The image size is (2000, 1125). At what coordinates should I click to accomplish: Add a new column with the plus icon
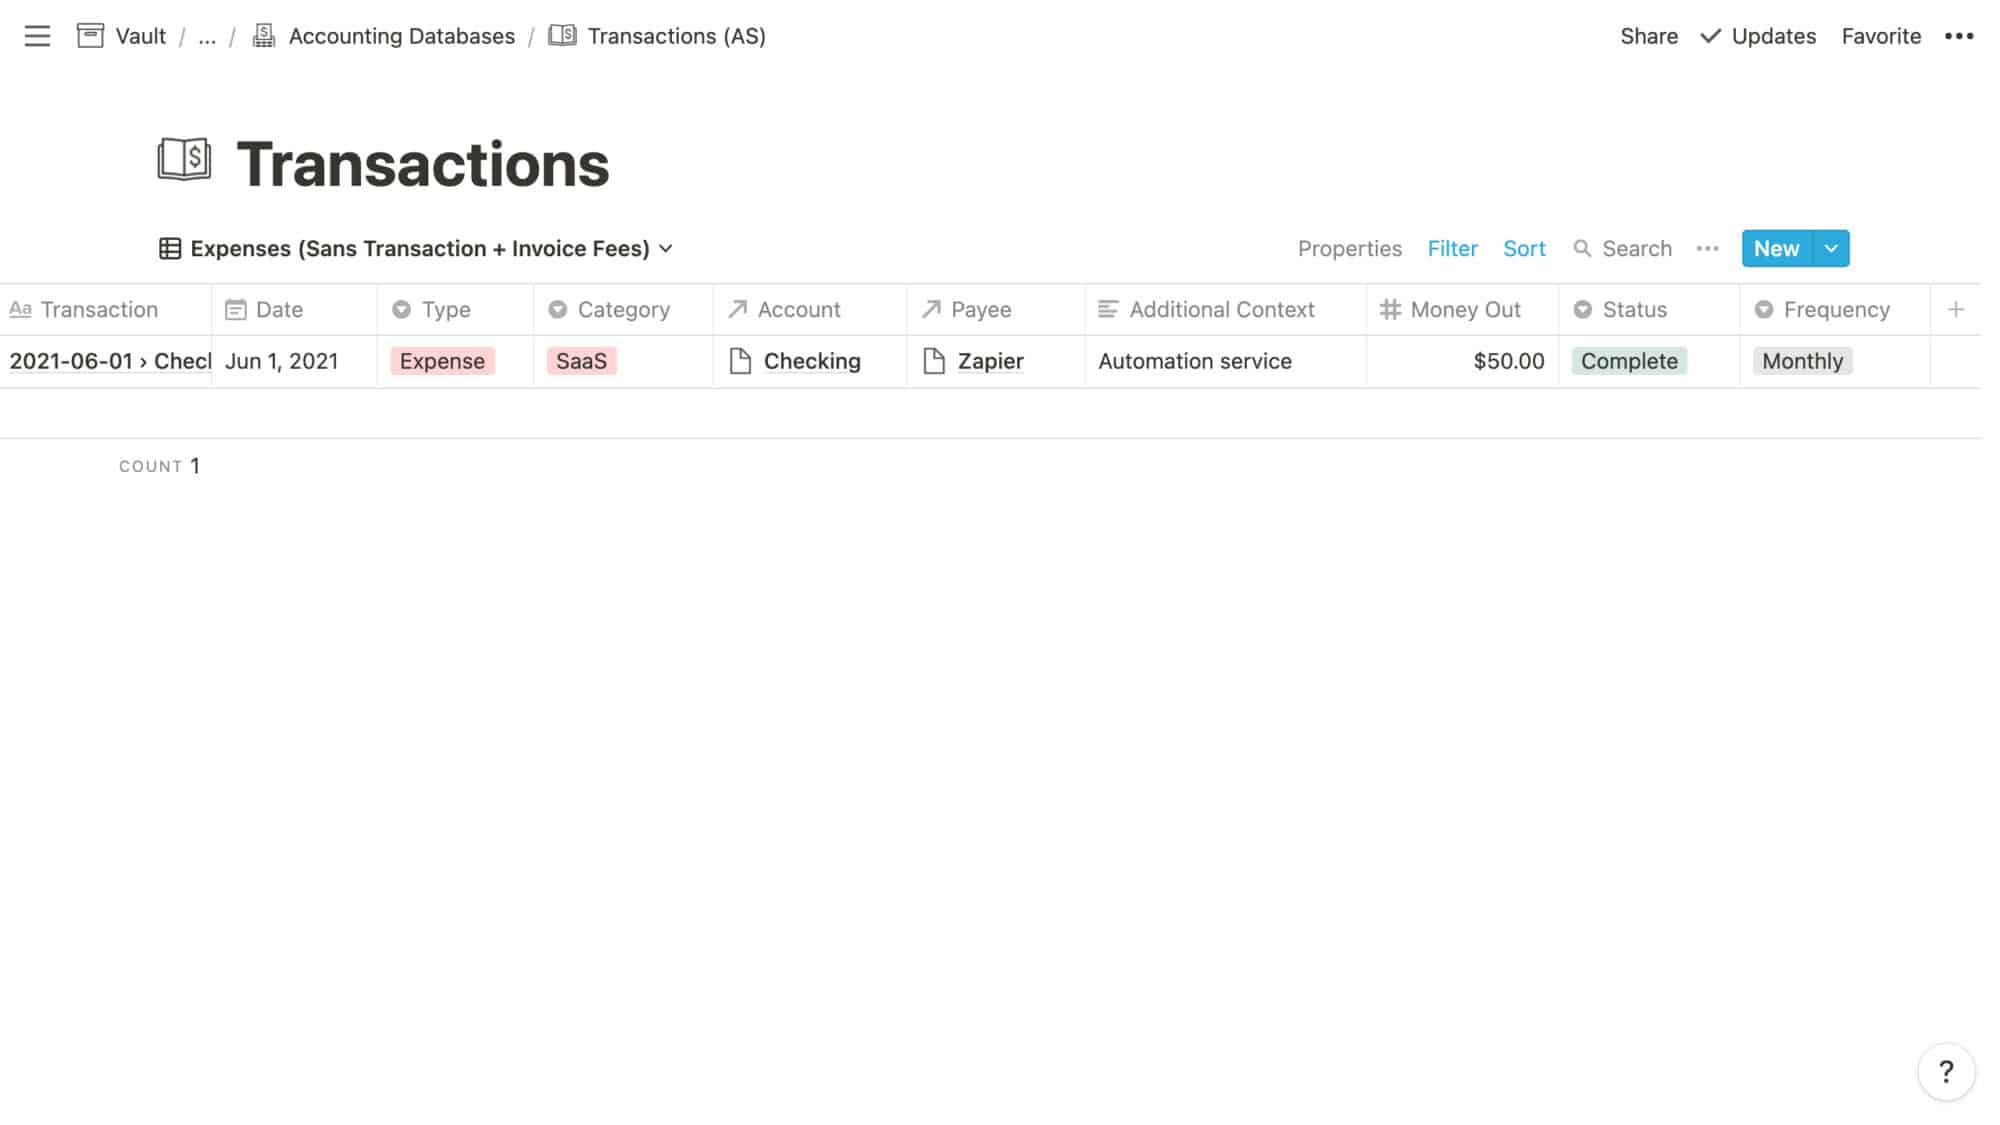[1956, 310]
